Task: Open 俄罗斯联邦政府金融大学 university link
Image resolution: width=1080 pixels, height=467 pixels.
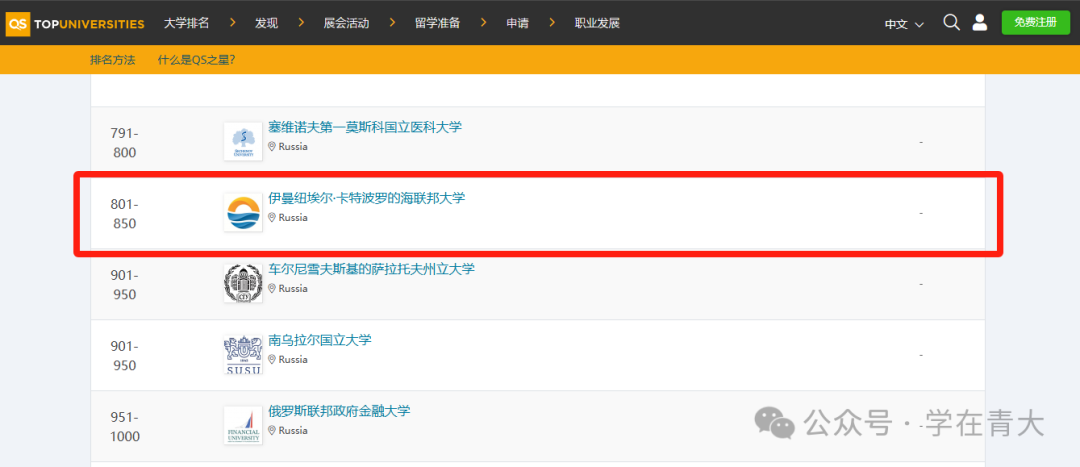Action: click(x=339, y=411)
